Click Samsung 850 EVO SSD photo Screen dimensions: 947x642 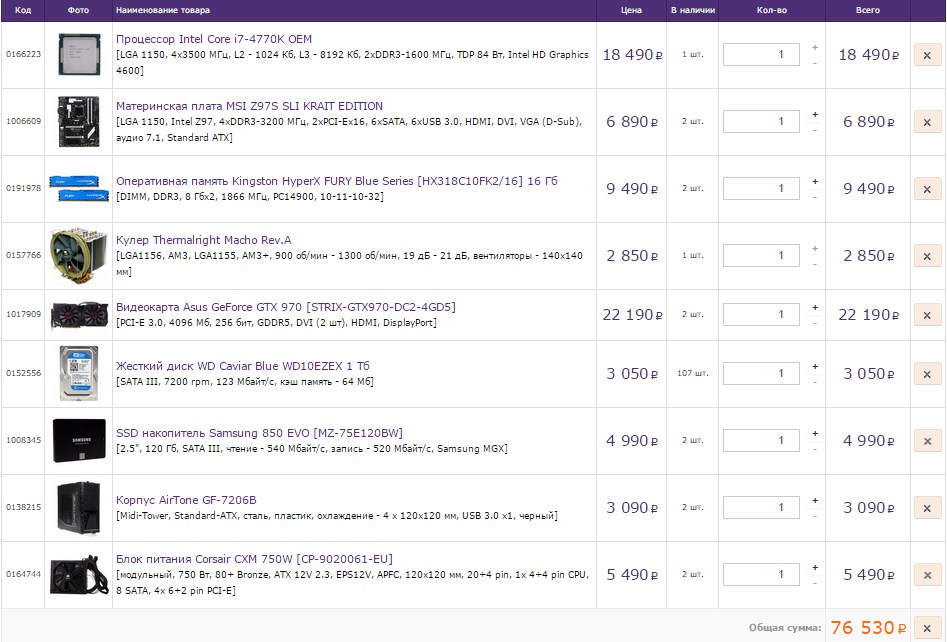tap(79, 440)
